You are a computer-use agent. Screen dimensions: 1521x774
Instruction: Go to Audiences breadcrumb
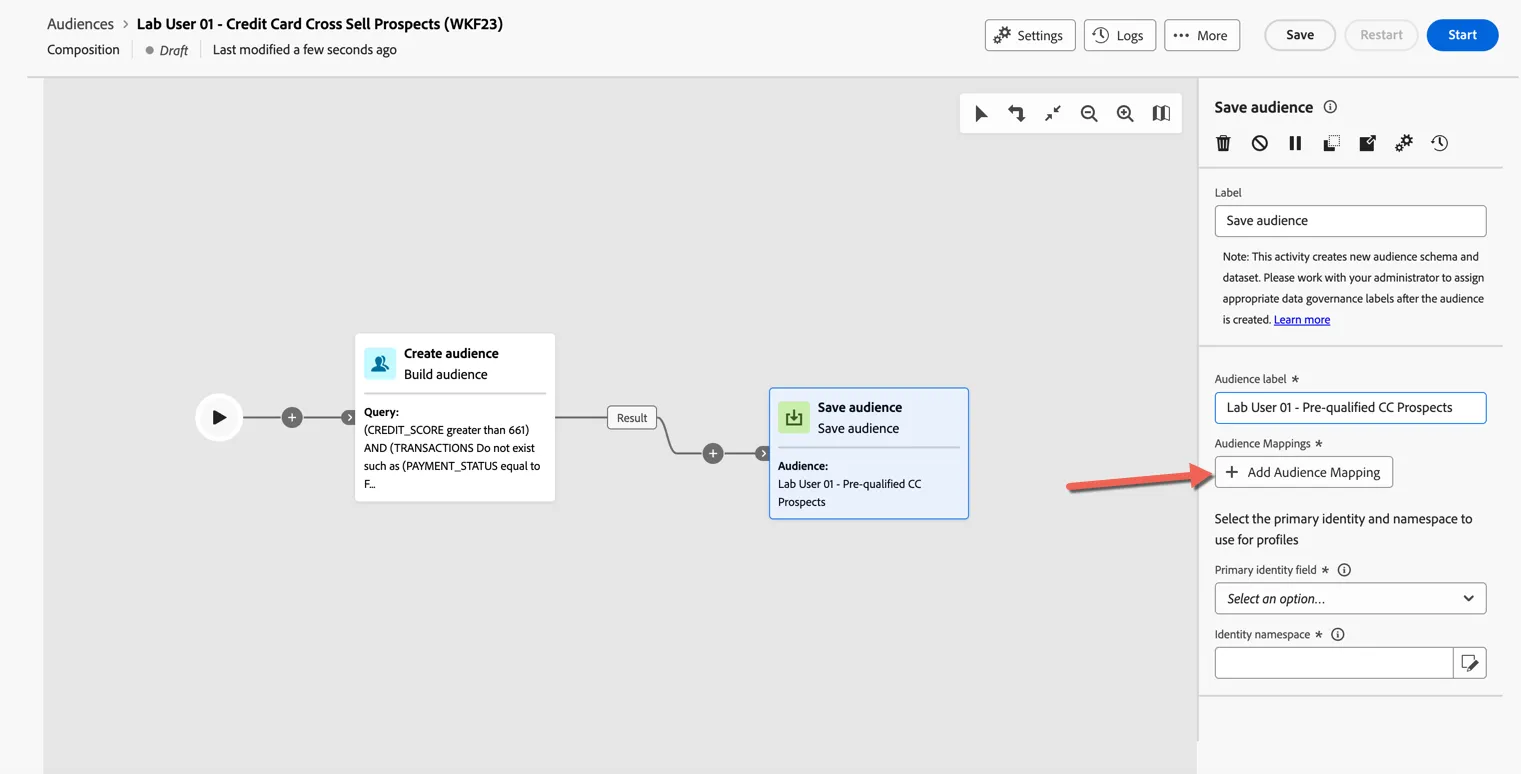pos(81,24)
